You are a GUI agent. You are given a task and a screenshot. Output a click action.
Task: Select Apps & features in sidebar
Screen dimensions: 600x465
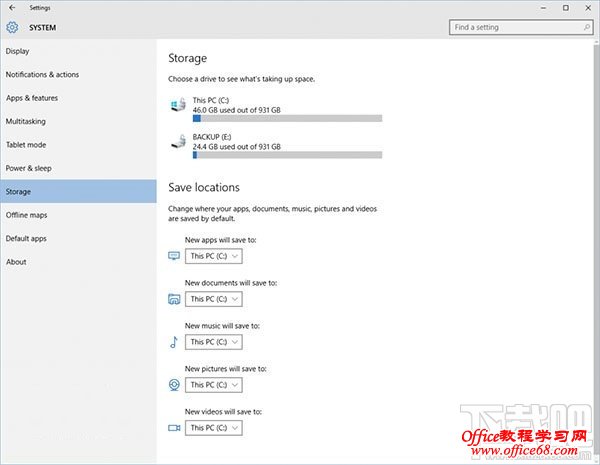pos(78,98)
